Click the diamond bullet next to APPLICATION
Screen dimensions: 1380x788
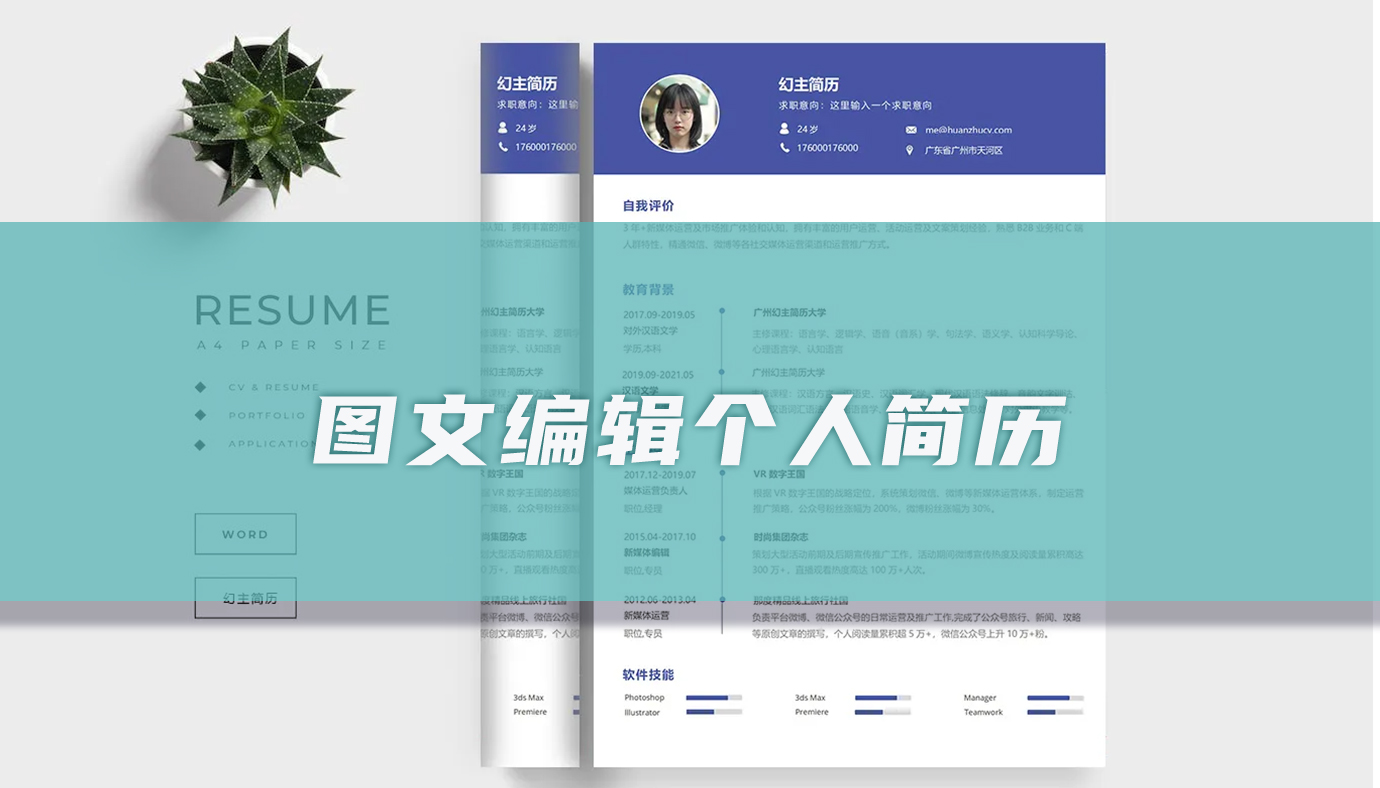point(200,444)
